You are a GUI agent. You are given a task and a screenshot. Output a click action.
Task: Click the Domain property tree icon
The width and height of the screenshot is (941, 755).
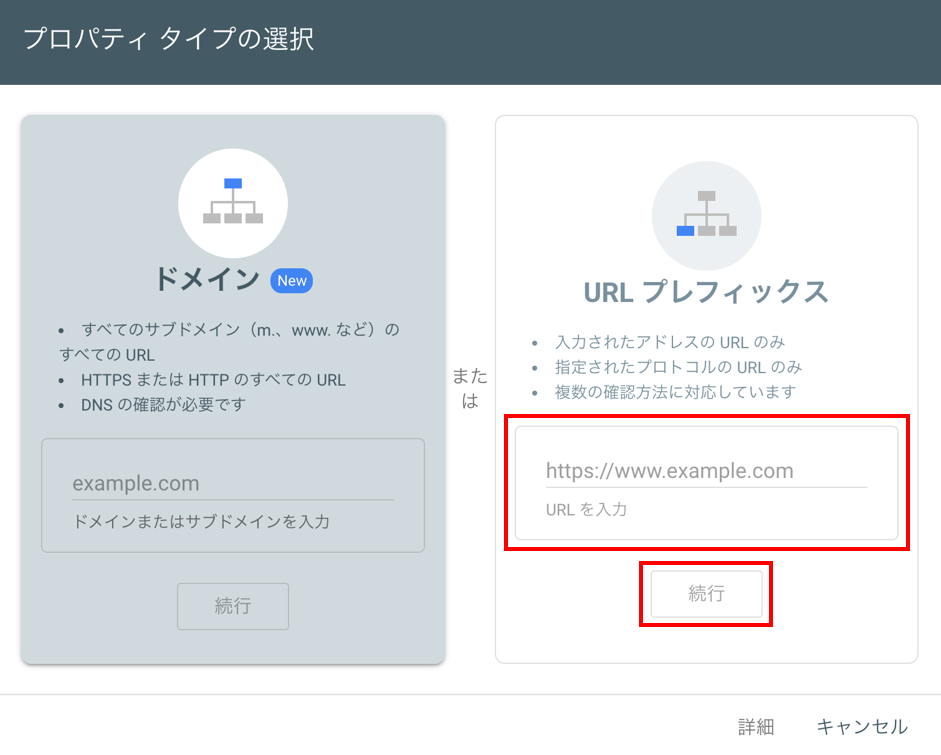tap(233, 203)
